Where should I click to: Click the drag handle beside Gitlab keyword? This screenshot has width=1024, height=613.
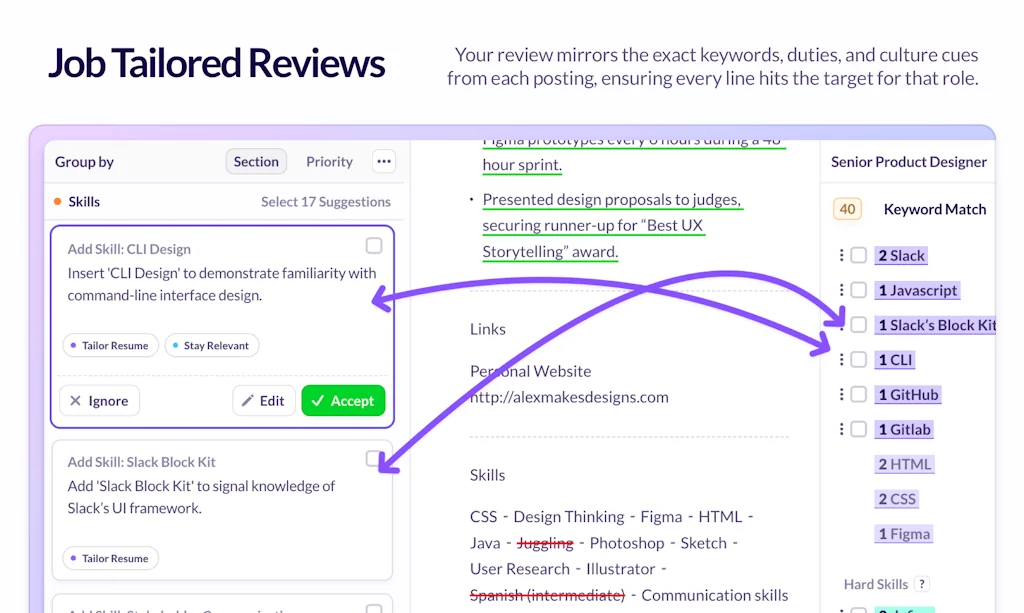(x=842, y=429)
